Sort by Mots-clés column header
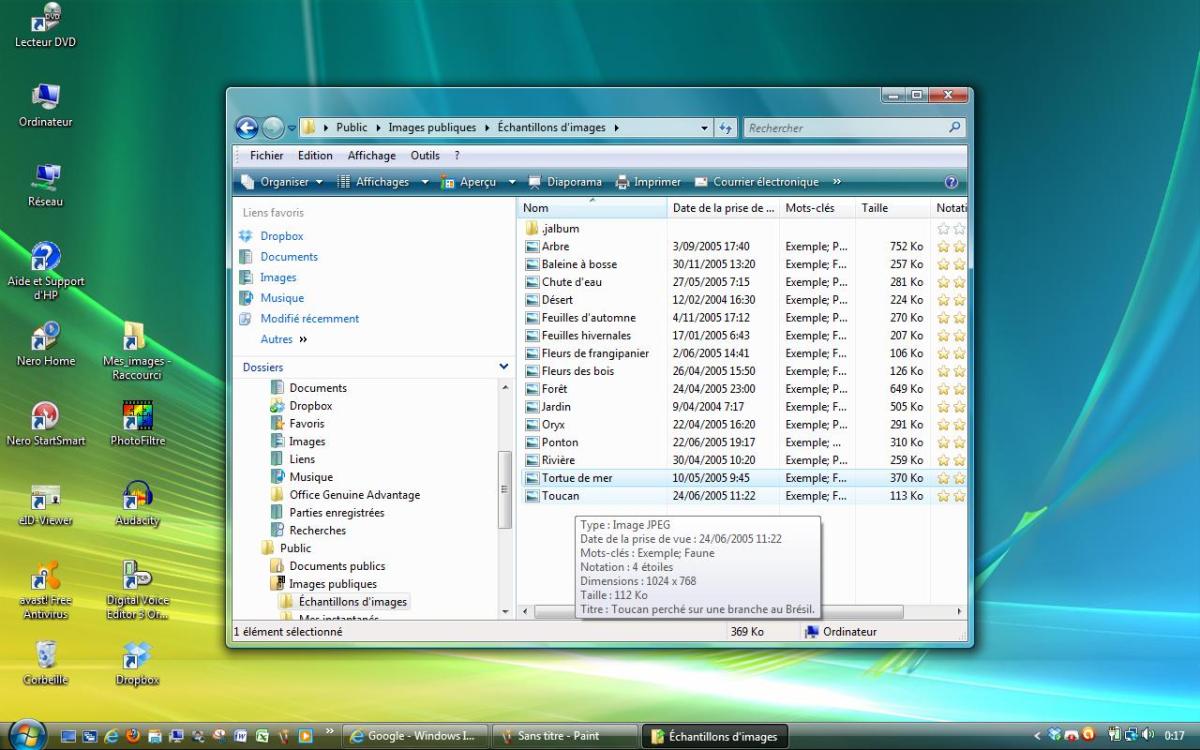 817,208
